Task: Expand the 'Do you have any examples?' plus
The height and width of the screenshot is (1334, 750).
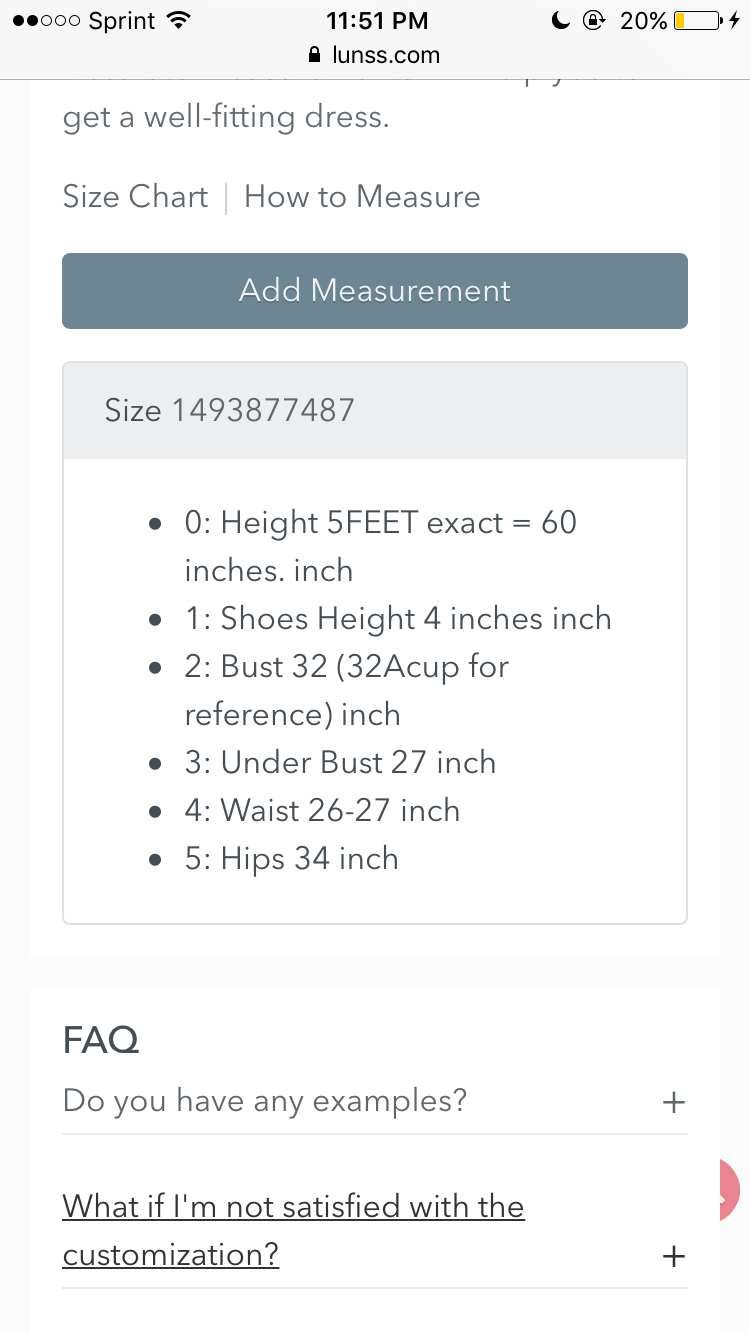Action: [674, 1102]
